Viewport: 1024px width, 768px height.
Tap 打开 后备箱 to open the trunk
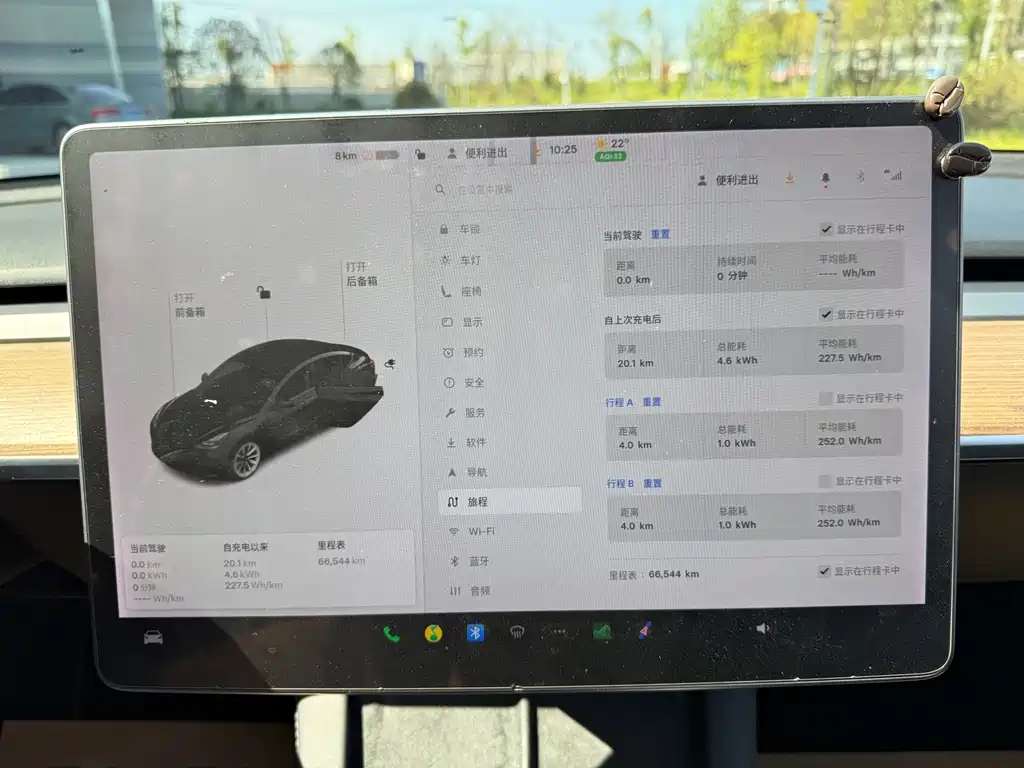361,274
